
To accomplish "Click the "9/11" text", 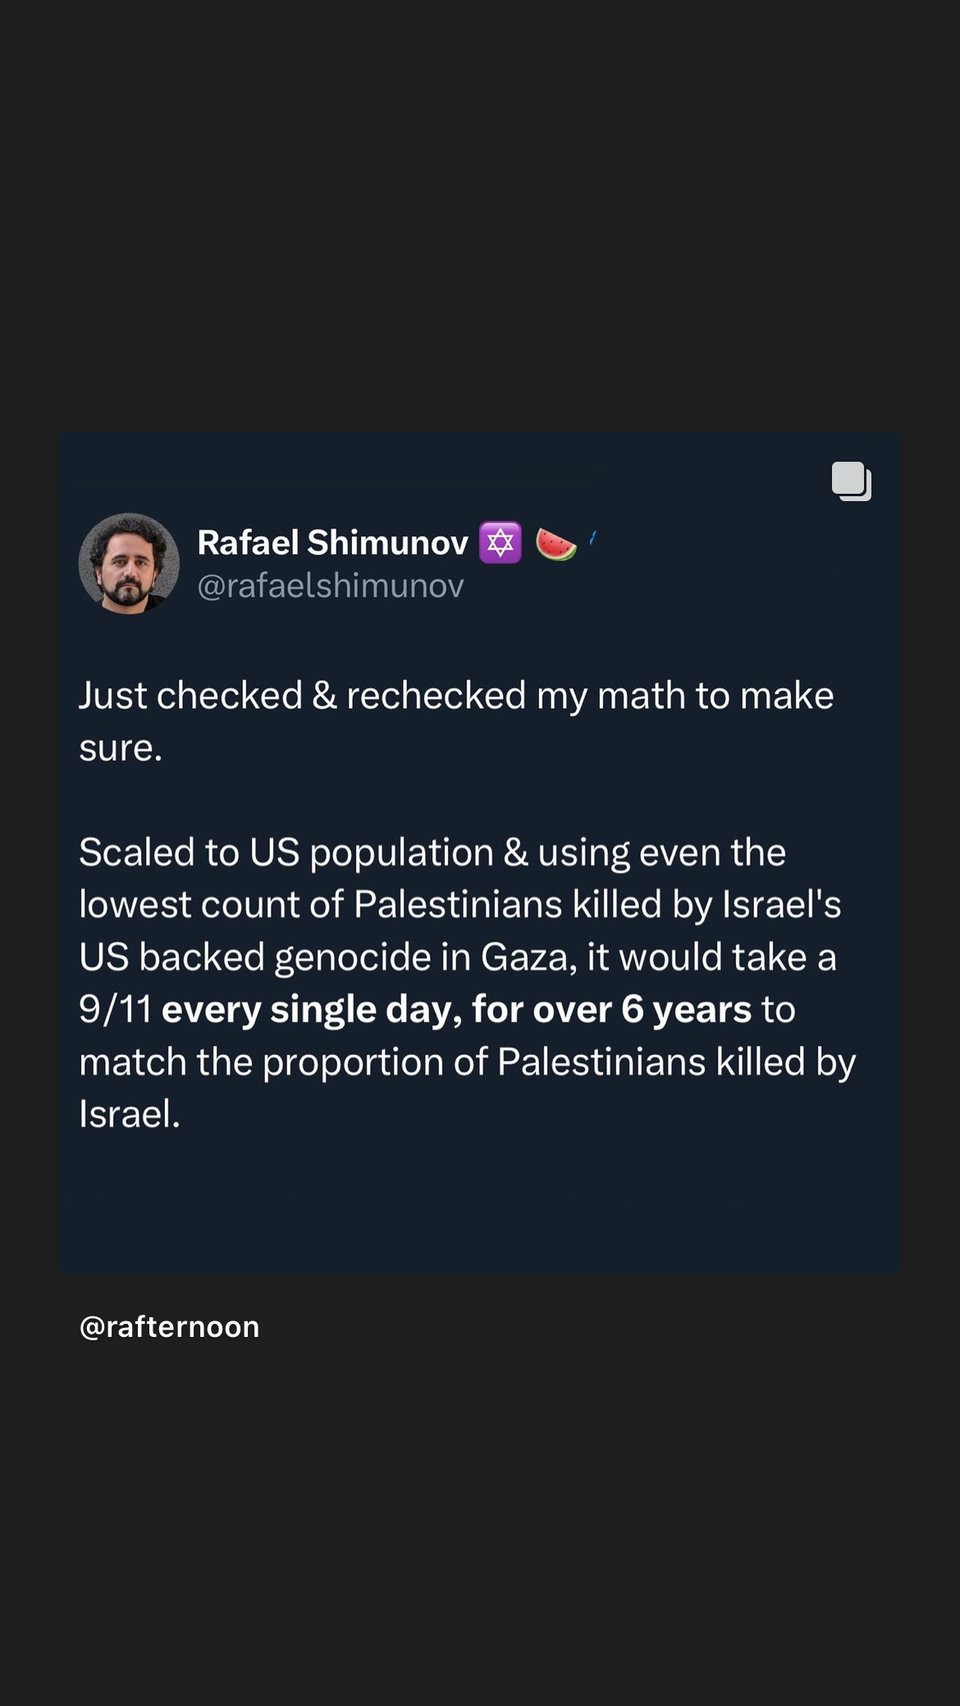I will pos(115,1010).
